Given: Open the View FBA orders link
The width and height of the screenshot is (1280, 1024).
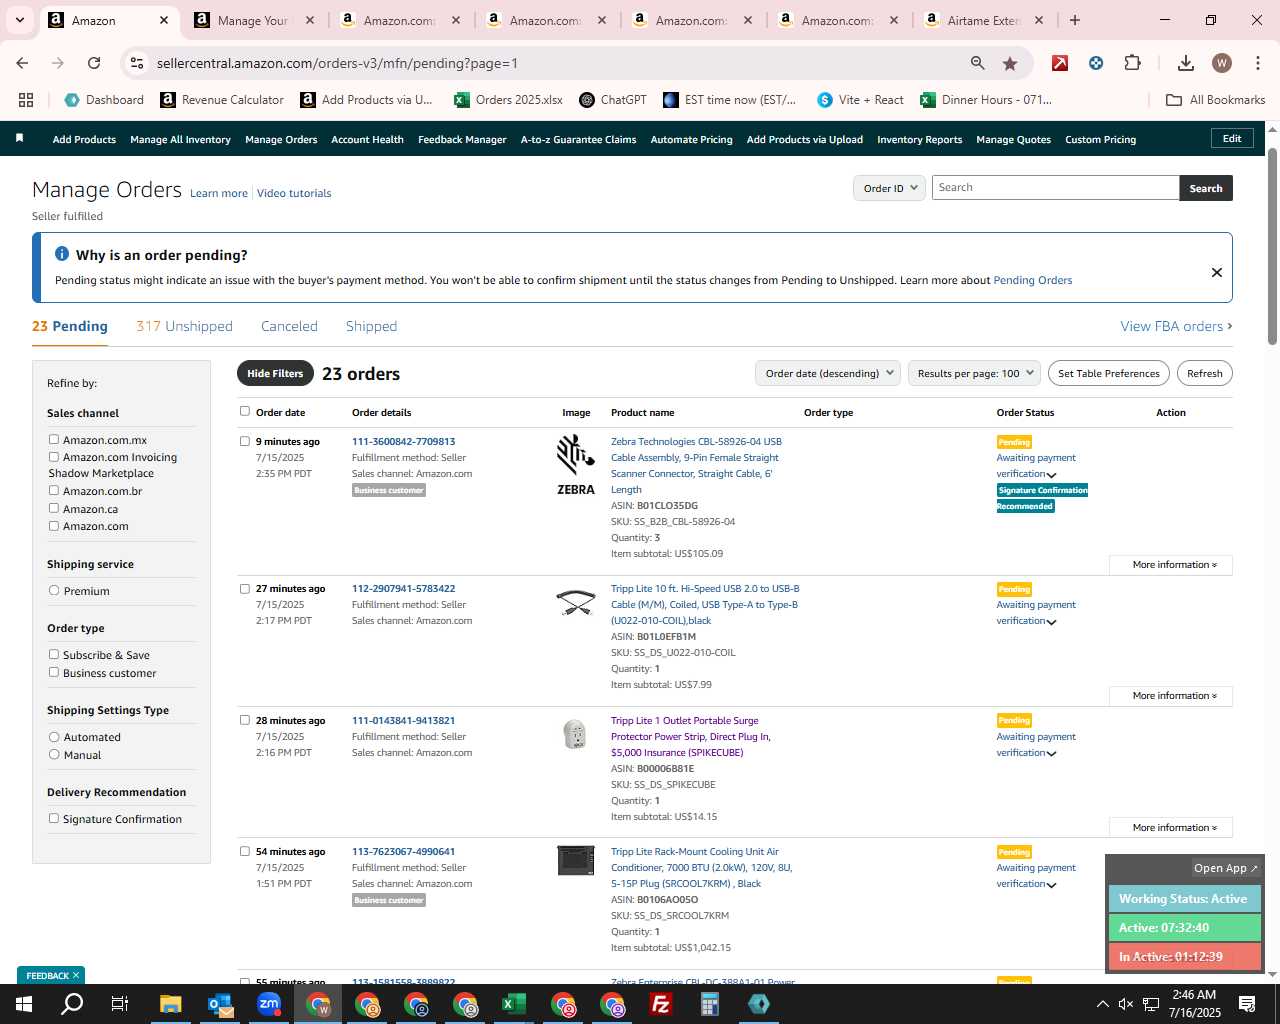Looking at the screenshot, I should point(1176,326).
